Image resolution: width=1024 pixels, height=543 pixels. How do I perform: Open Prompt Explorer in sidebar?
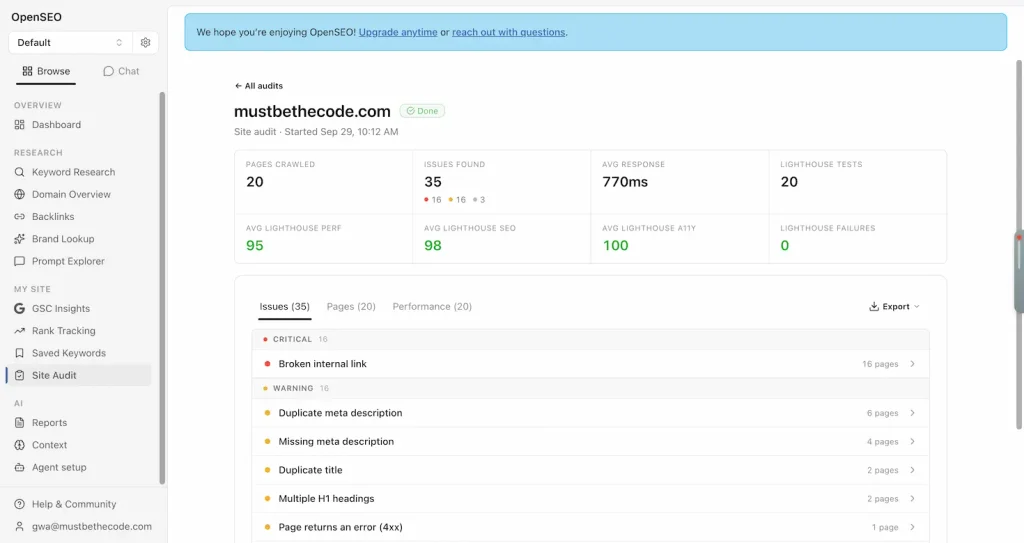pyautogui.click(x=68, y=261)
